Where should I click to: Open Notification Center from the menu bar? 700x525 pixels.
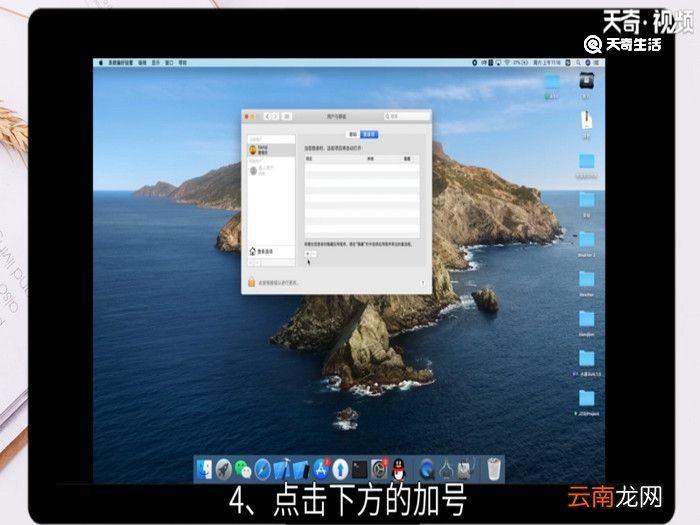click(596, 63)
